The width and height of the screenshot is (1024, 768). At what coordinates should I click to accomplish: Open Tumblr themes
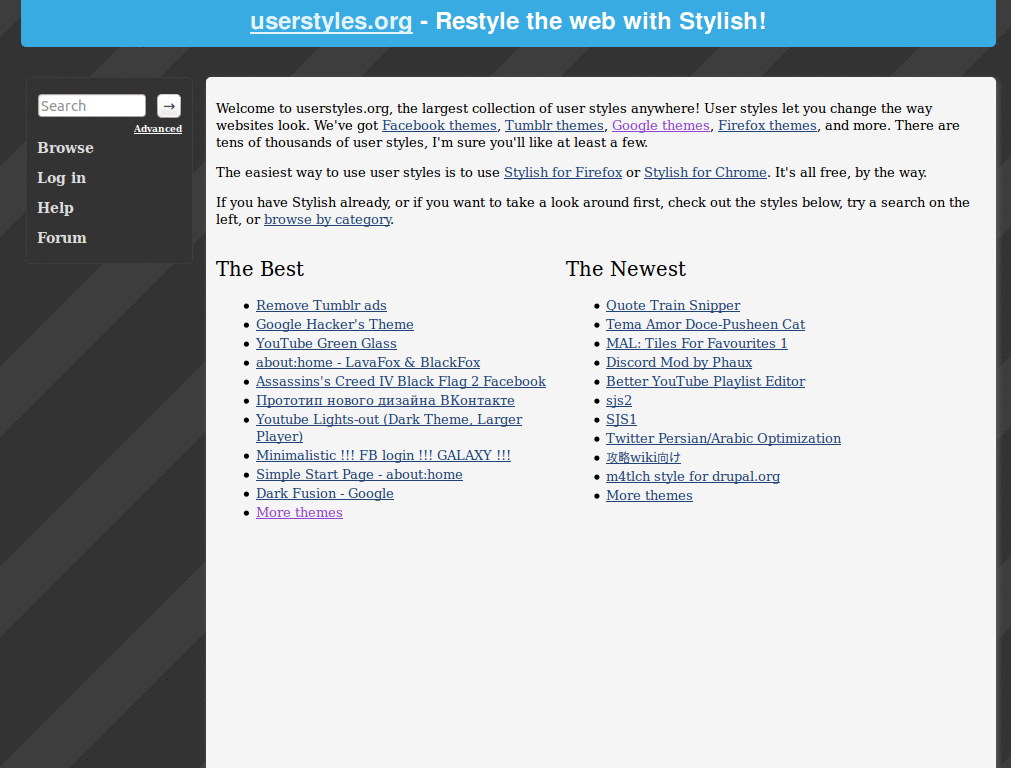tap(554, 125)
